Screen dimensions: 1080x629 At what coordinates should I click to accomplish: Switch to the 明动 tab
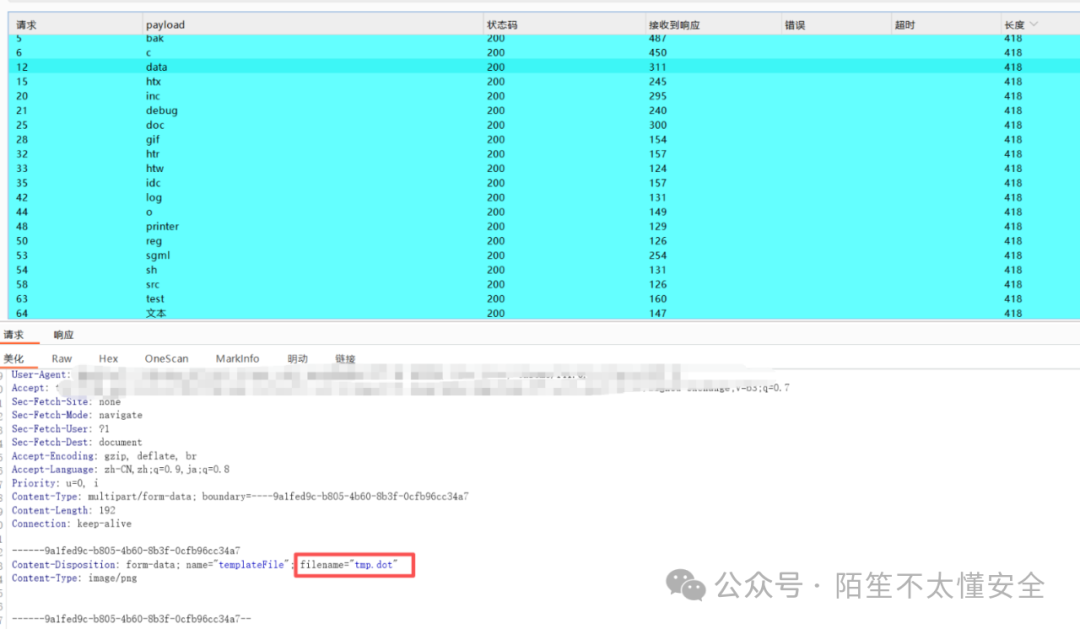298,359
